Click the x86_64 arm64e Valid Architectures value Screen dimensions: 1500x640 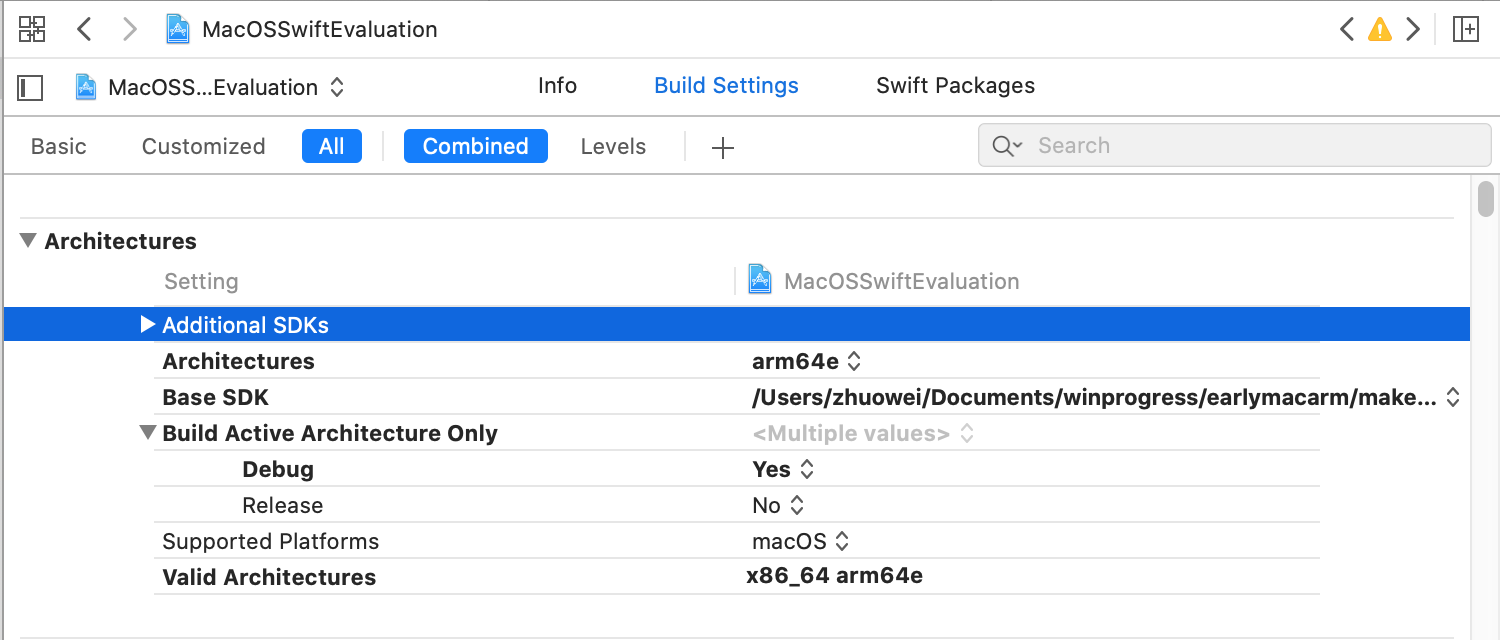[834, 576]
